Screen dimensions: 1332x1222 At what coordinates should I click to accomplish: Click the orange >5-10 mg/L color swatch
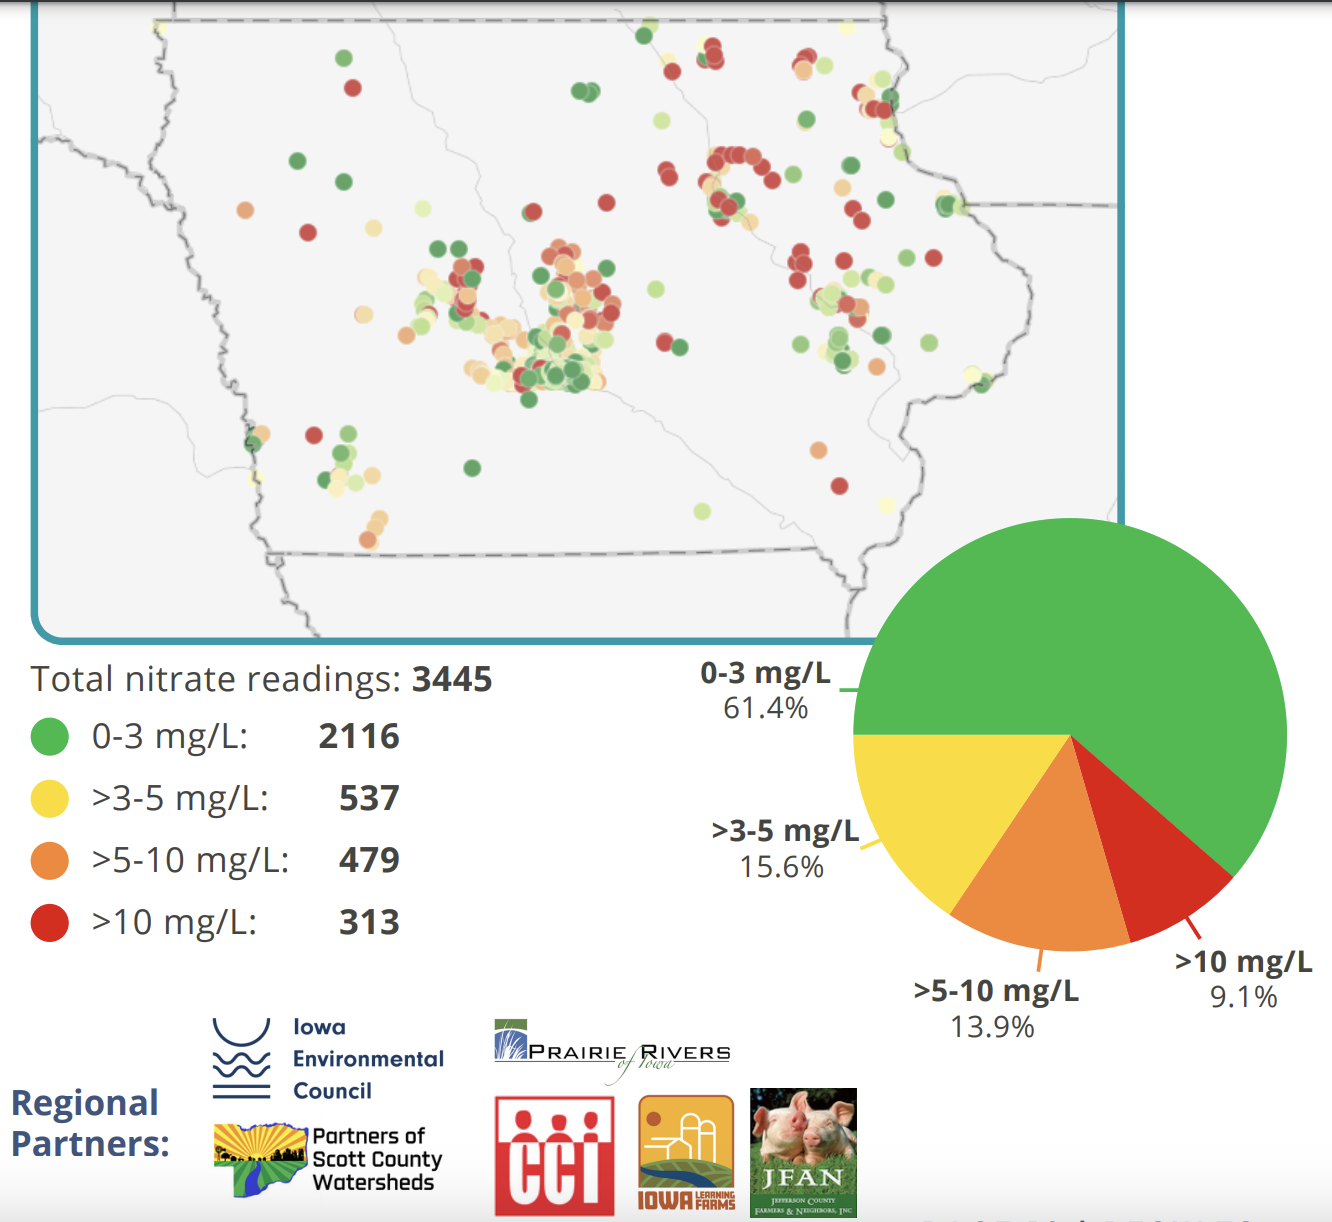tap(50, 861)
